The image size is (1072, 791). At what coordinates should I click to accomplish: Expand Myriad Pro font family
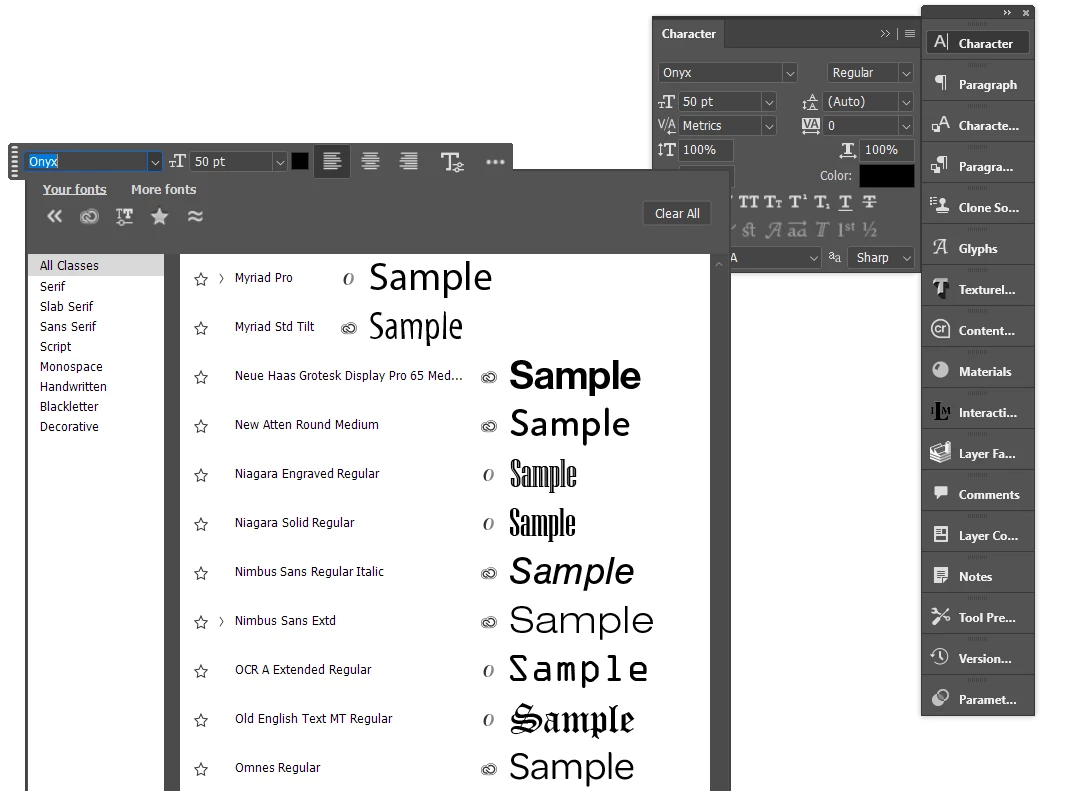tap(222, 278)
